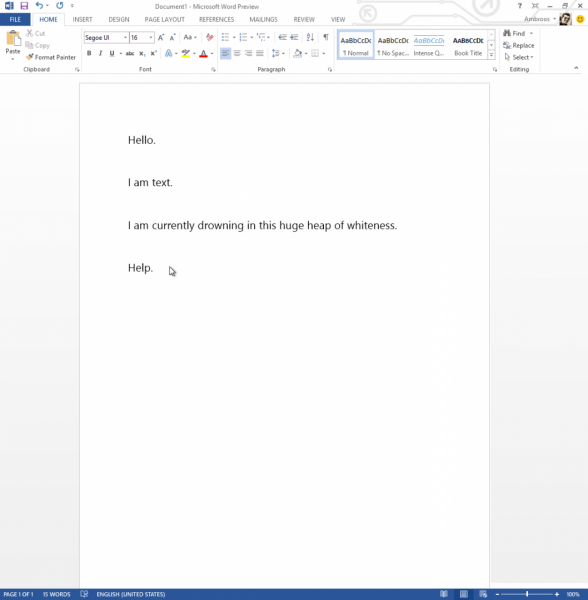Switch to Read Mode view
Viewport: 588px width, 600px height.
[x=444, y=594]
